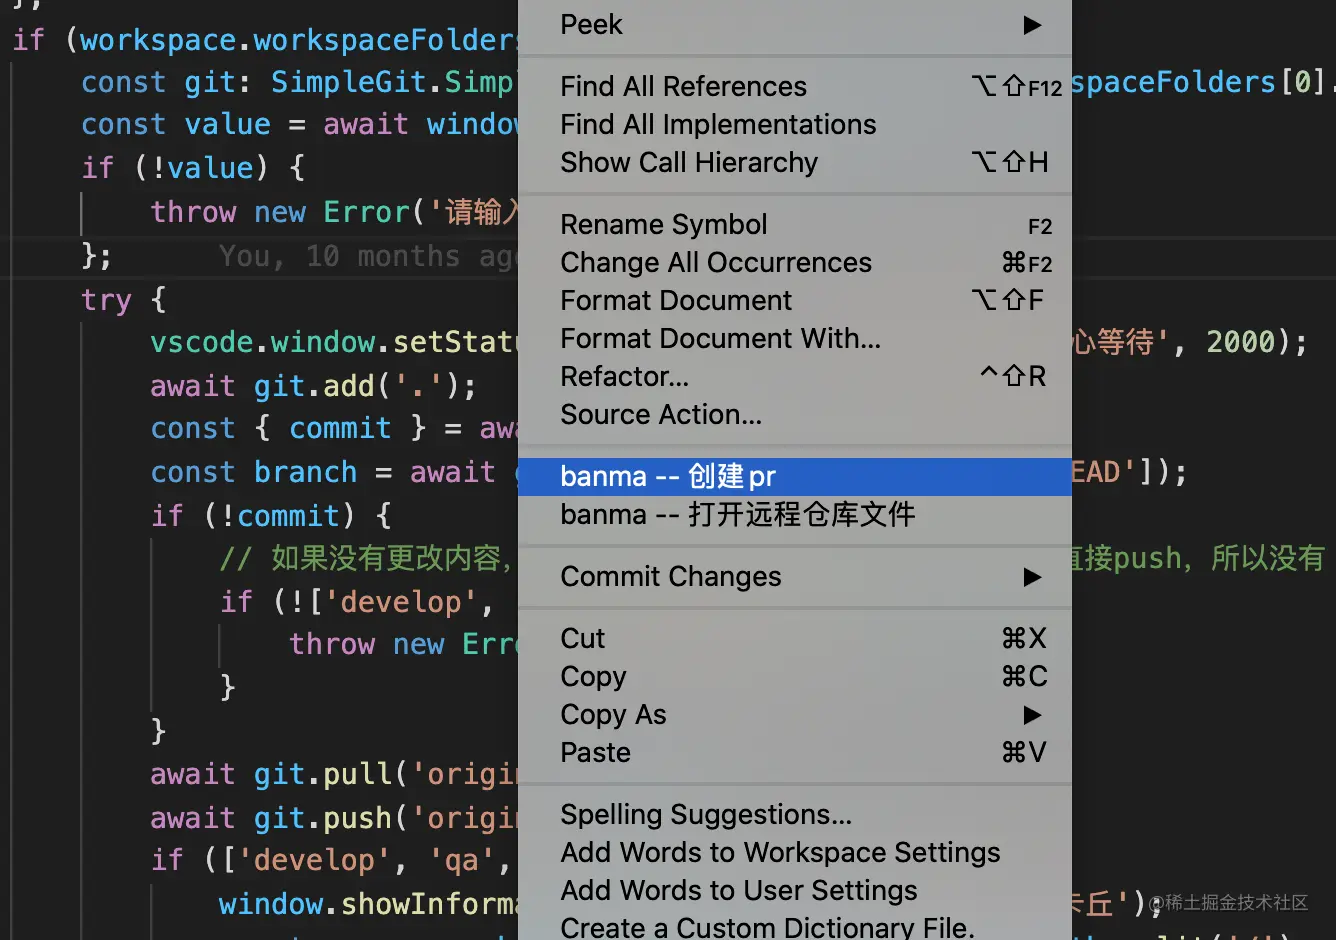The width and height of the screenshot is (1336, 940).
Task: Choose Cut from context menu
Action: (795, 638)
